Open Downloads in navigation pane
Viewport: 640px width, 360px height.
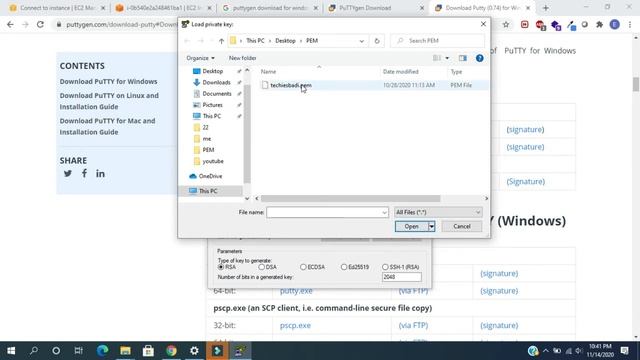[216, 82]
